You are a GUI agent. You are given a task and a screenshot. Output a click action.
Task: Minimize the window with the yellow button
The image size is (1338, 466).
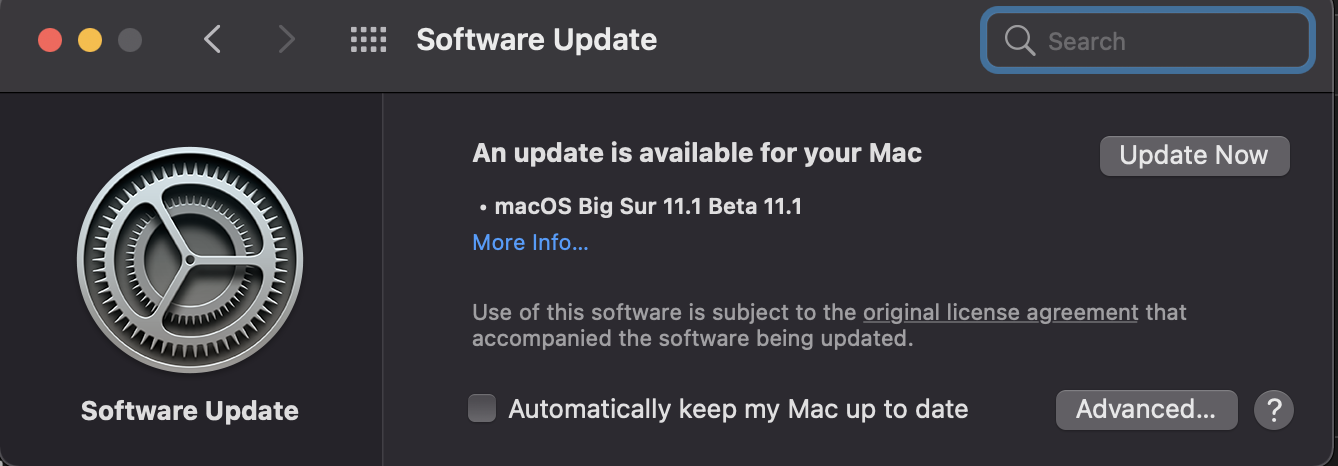pos(90,40)
